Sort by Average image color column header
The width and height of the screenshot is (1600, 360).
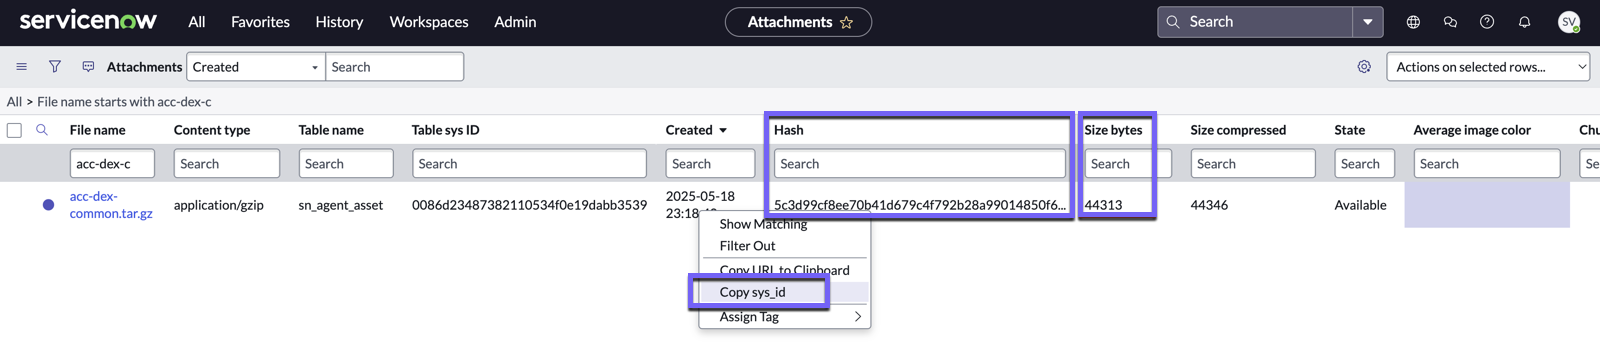click(1472, 130)
